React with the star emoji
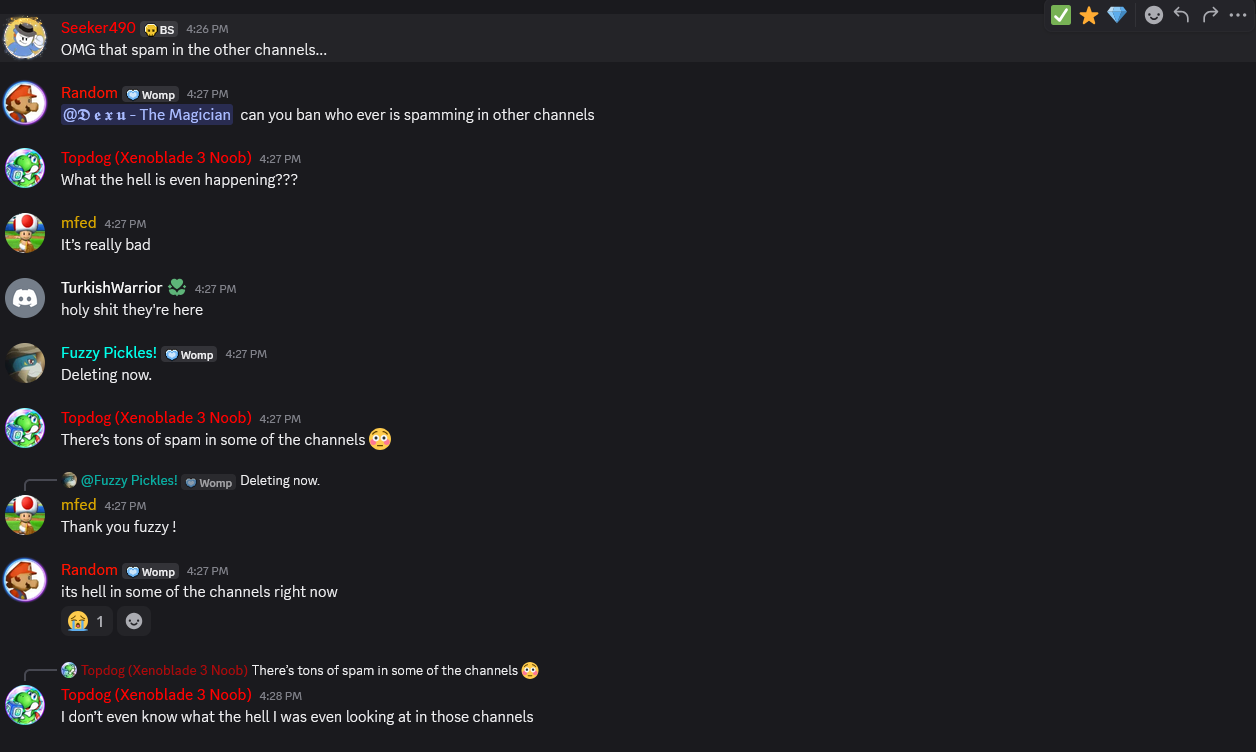Viewport: 1256px width, 752px height. 1089,15
